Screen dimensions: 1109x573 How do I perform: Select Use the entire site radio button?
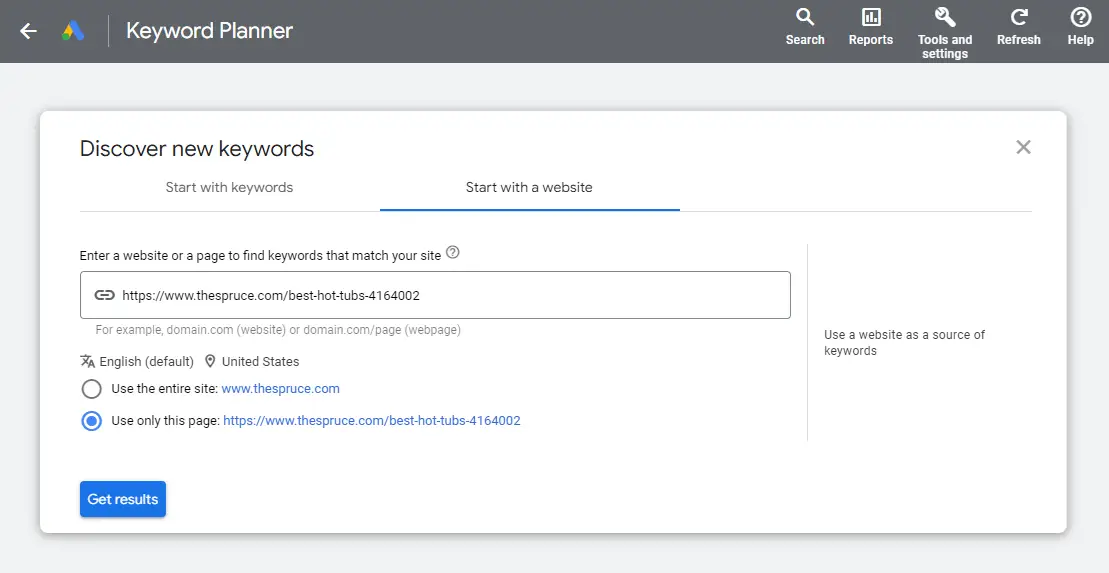(91, 389)
